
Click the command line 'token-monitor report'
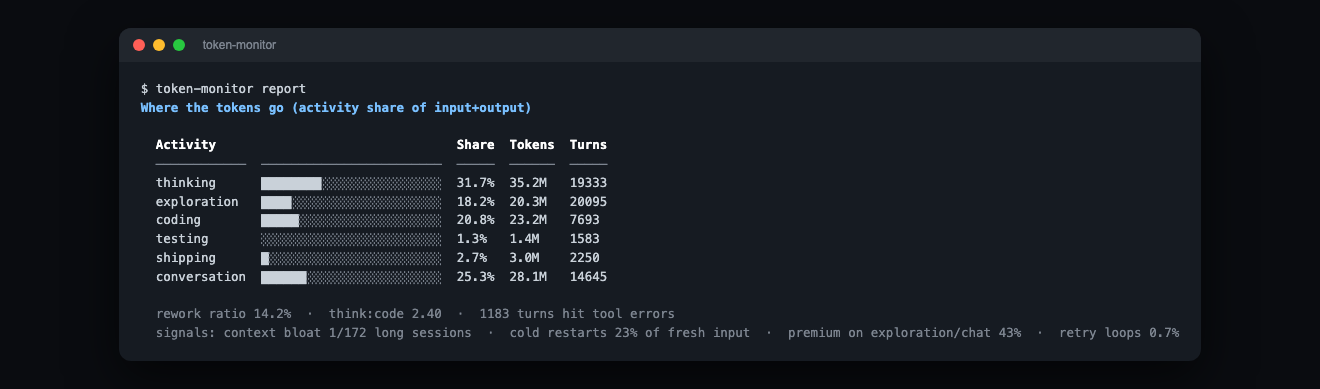231,89
